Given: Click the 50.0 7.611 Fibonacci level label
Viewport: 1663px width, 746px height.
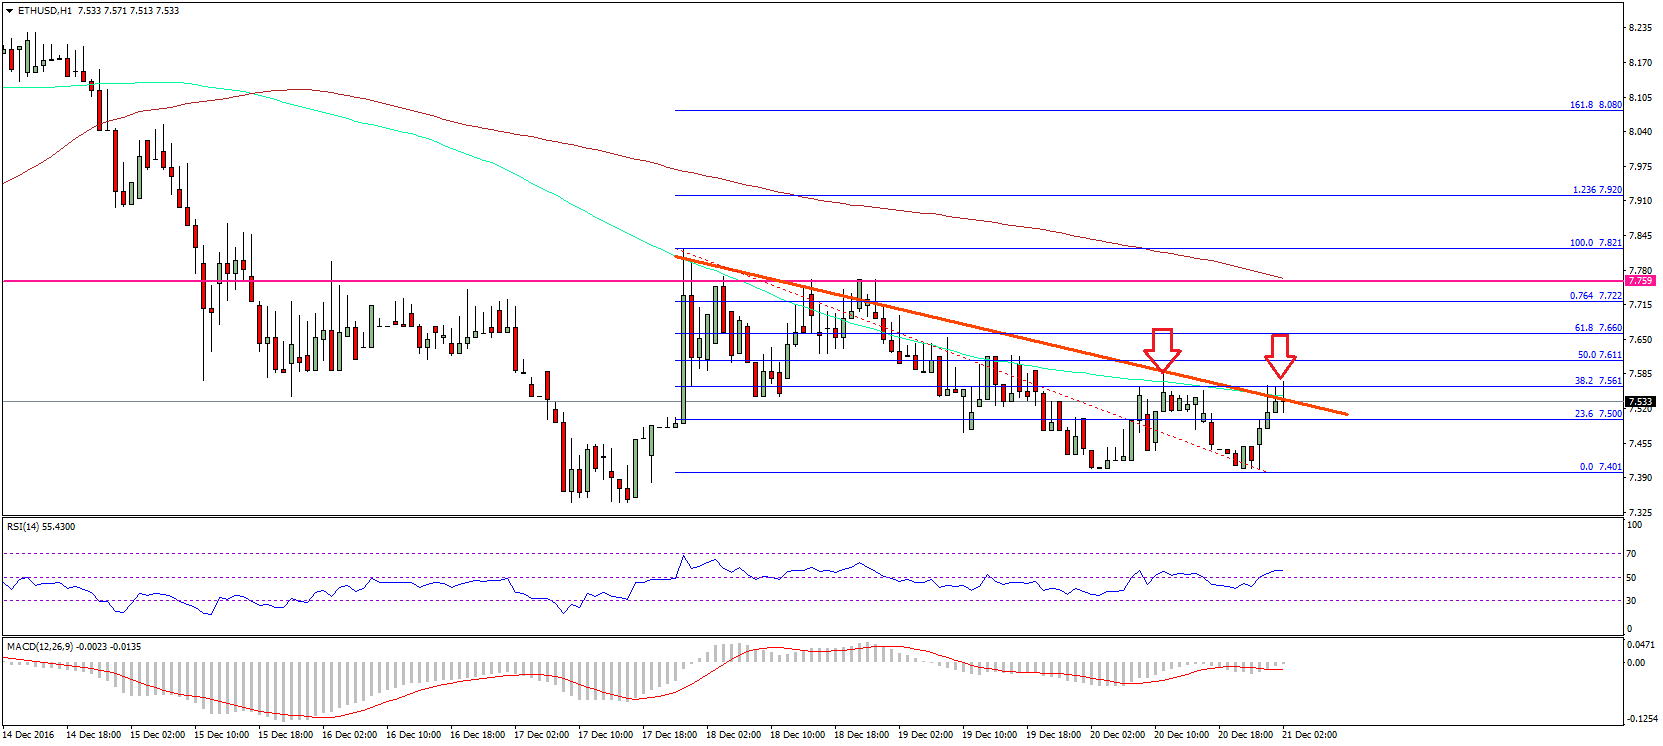Looking at the screenshot, I should [1599, 354].
